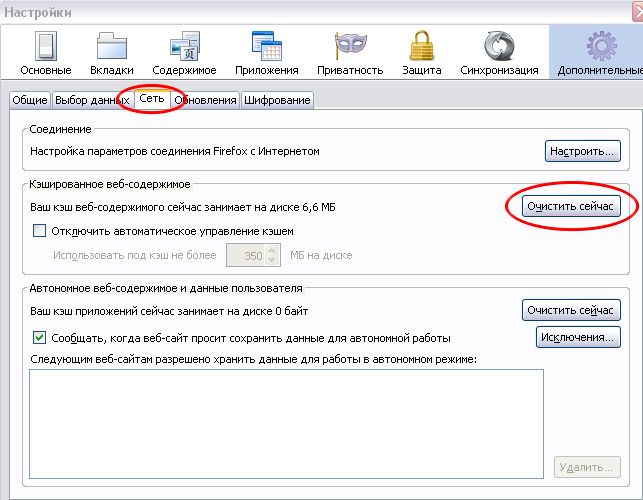The height and width of the screenshot is (500, 643).
Task: Select the Сеть tab
Action: coord(152,99)
